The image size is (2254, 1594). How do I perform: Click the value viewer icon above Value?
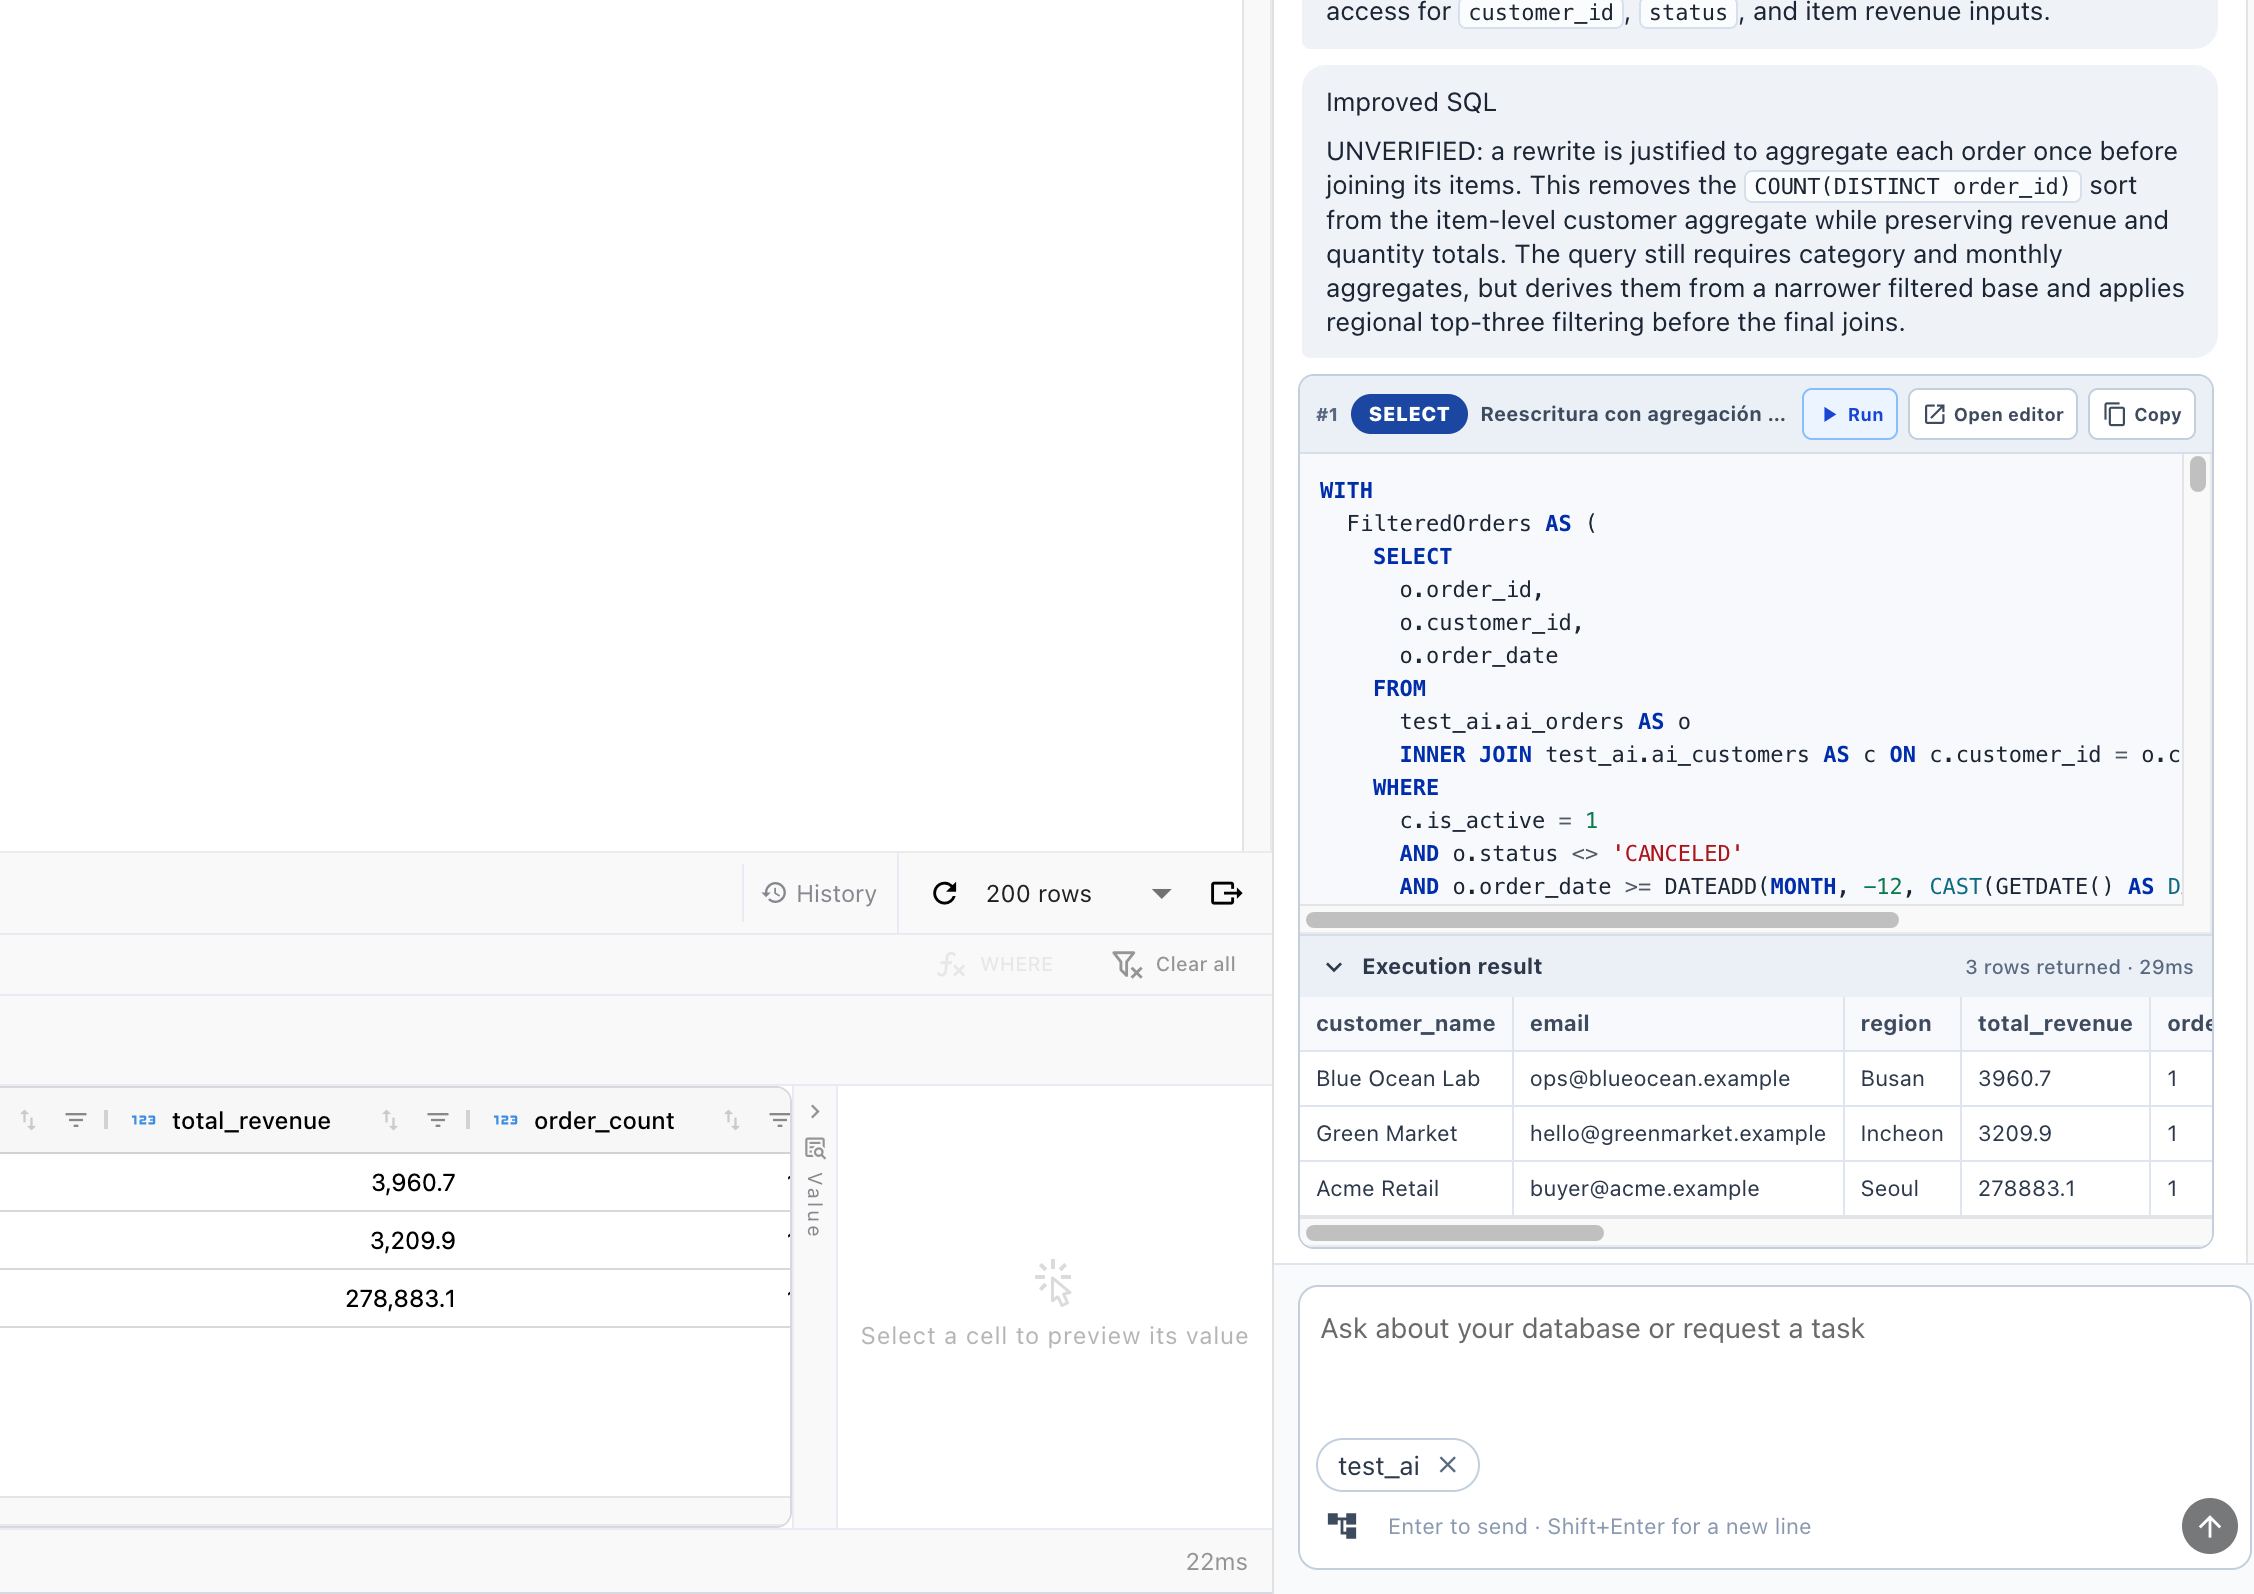coord(815,1148)
